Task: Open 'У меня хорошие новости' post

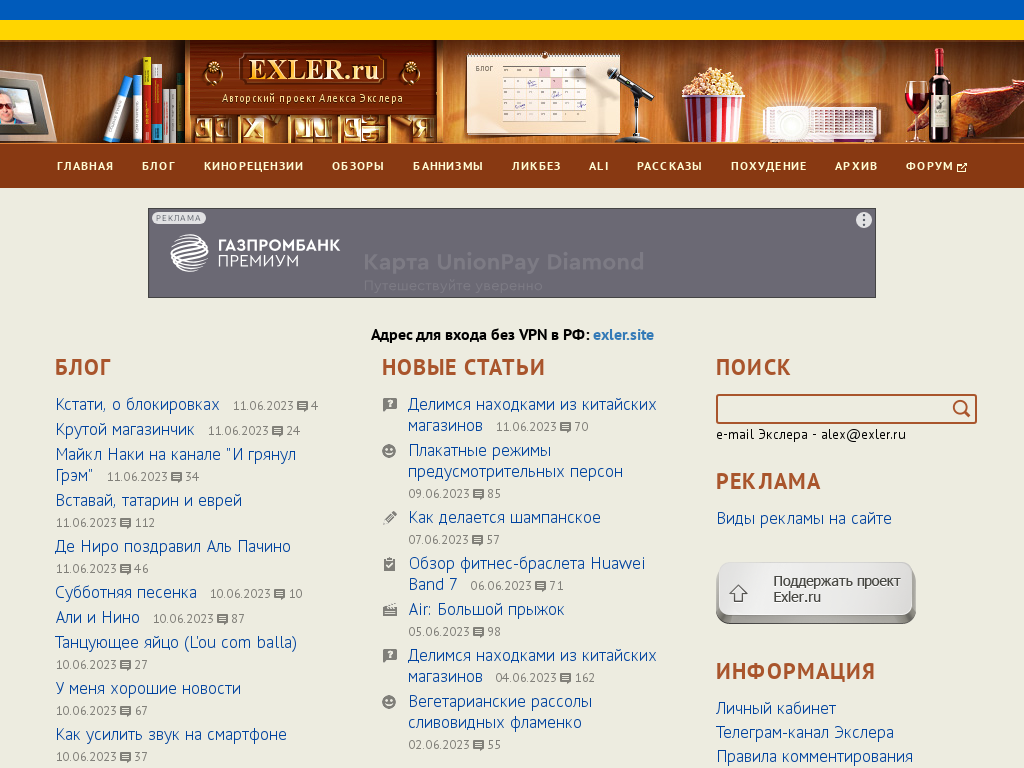Action: coord(148,689)
